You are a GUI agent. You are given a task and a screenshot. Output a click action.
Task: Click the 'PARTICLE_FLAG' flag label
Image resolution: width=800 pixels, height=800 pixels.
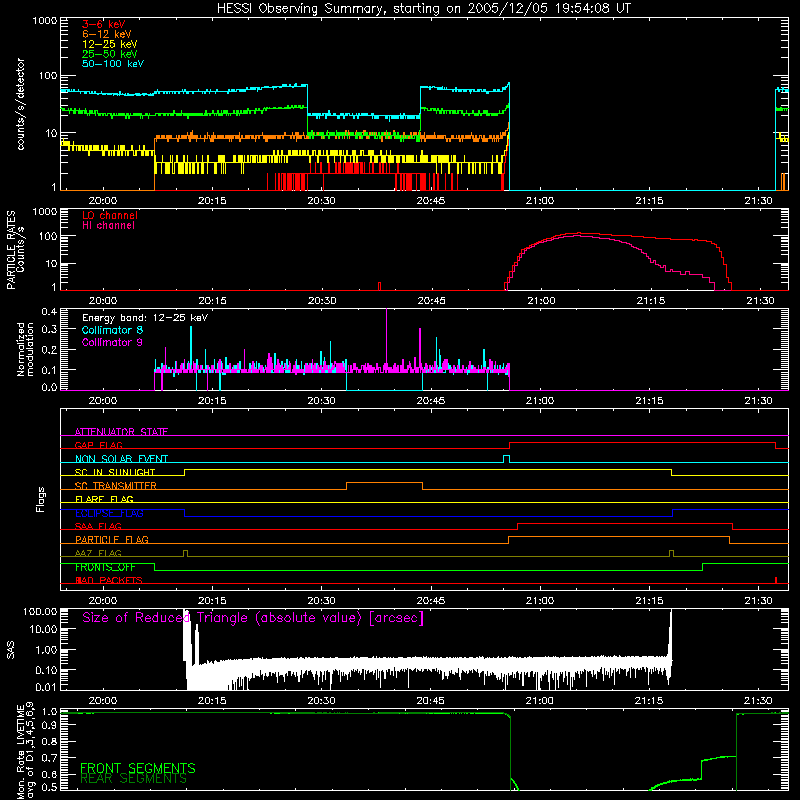(112, 539)
